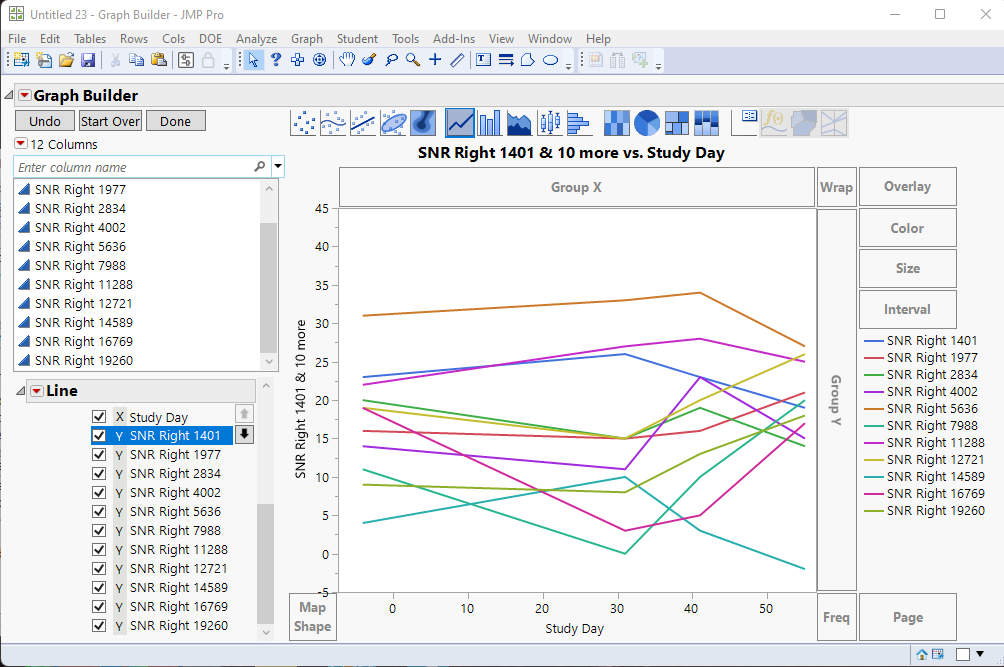Click the Save icon in toolbar

point(88,60)
